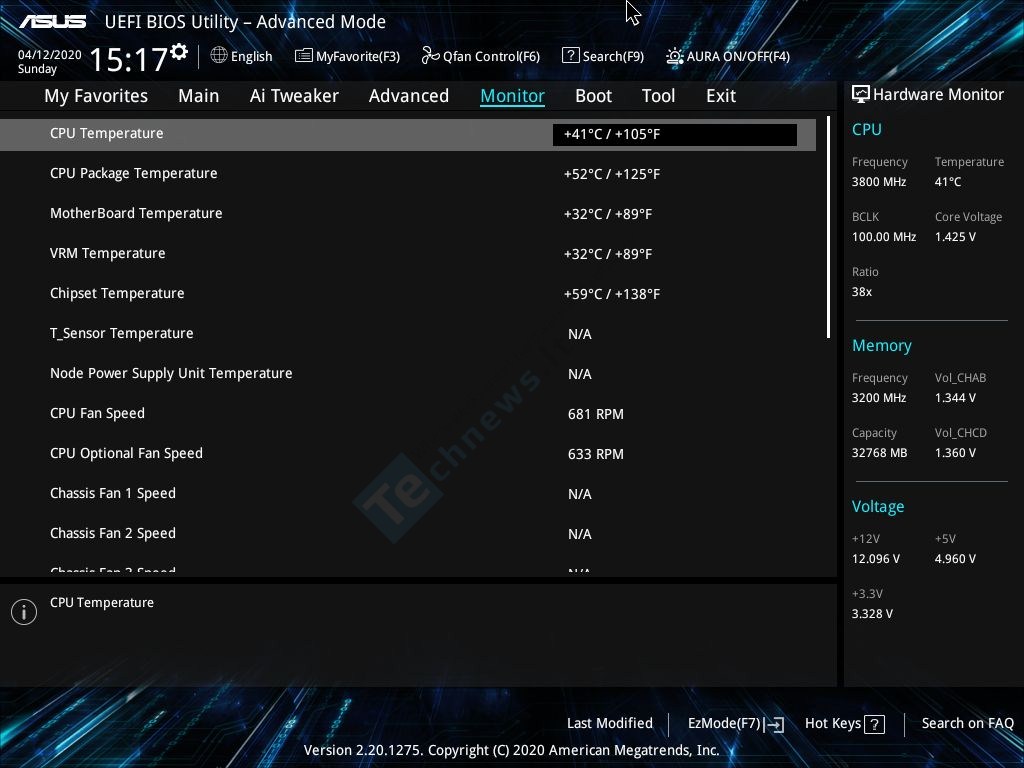This screenshot has width=1024, height=768.
Task: Click the 100.00 MHz BCLK value
Action: click(884, 236)
